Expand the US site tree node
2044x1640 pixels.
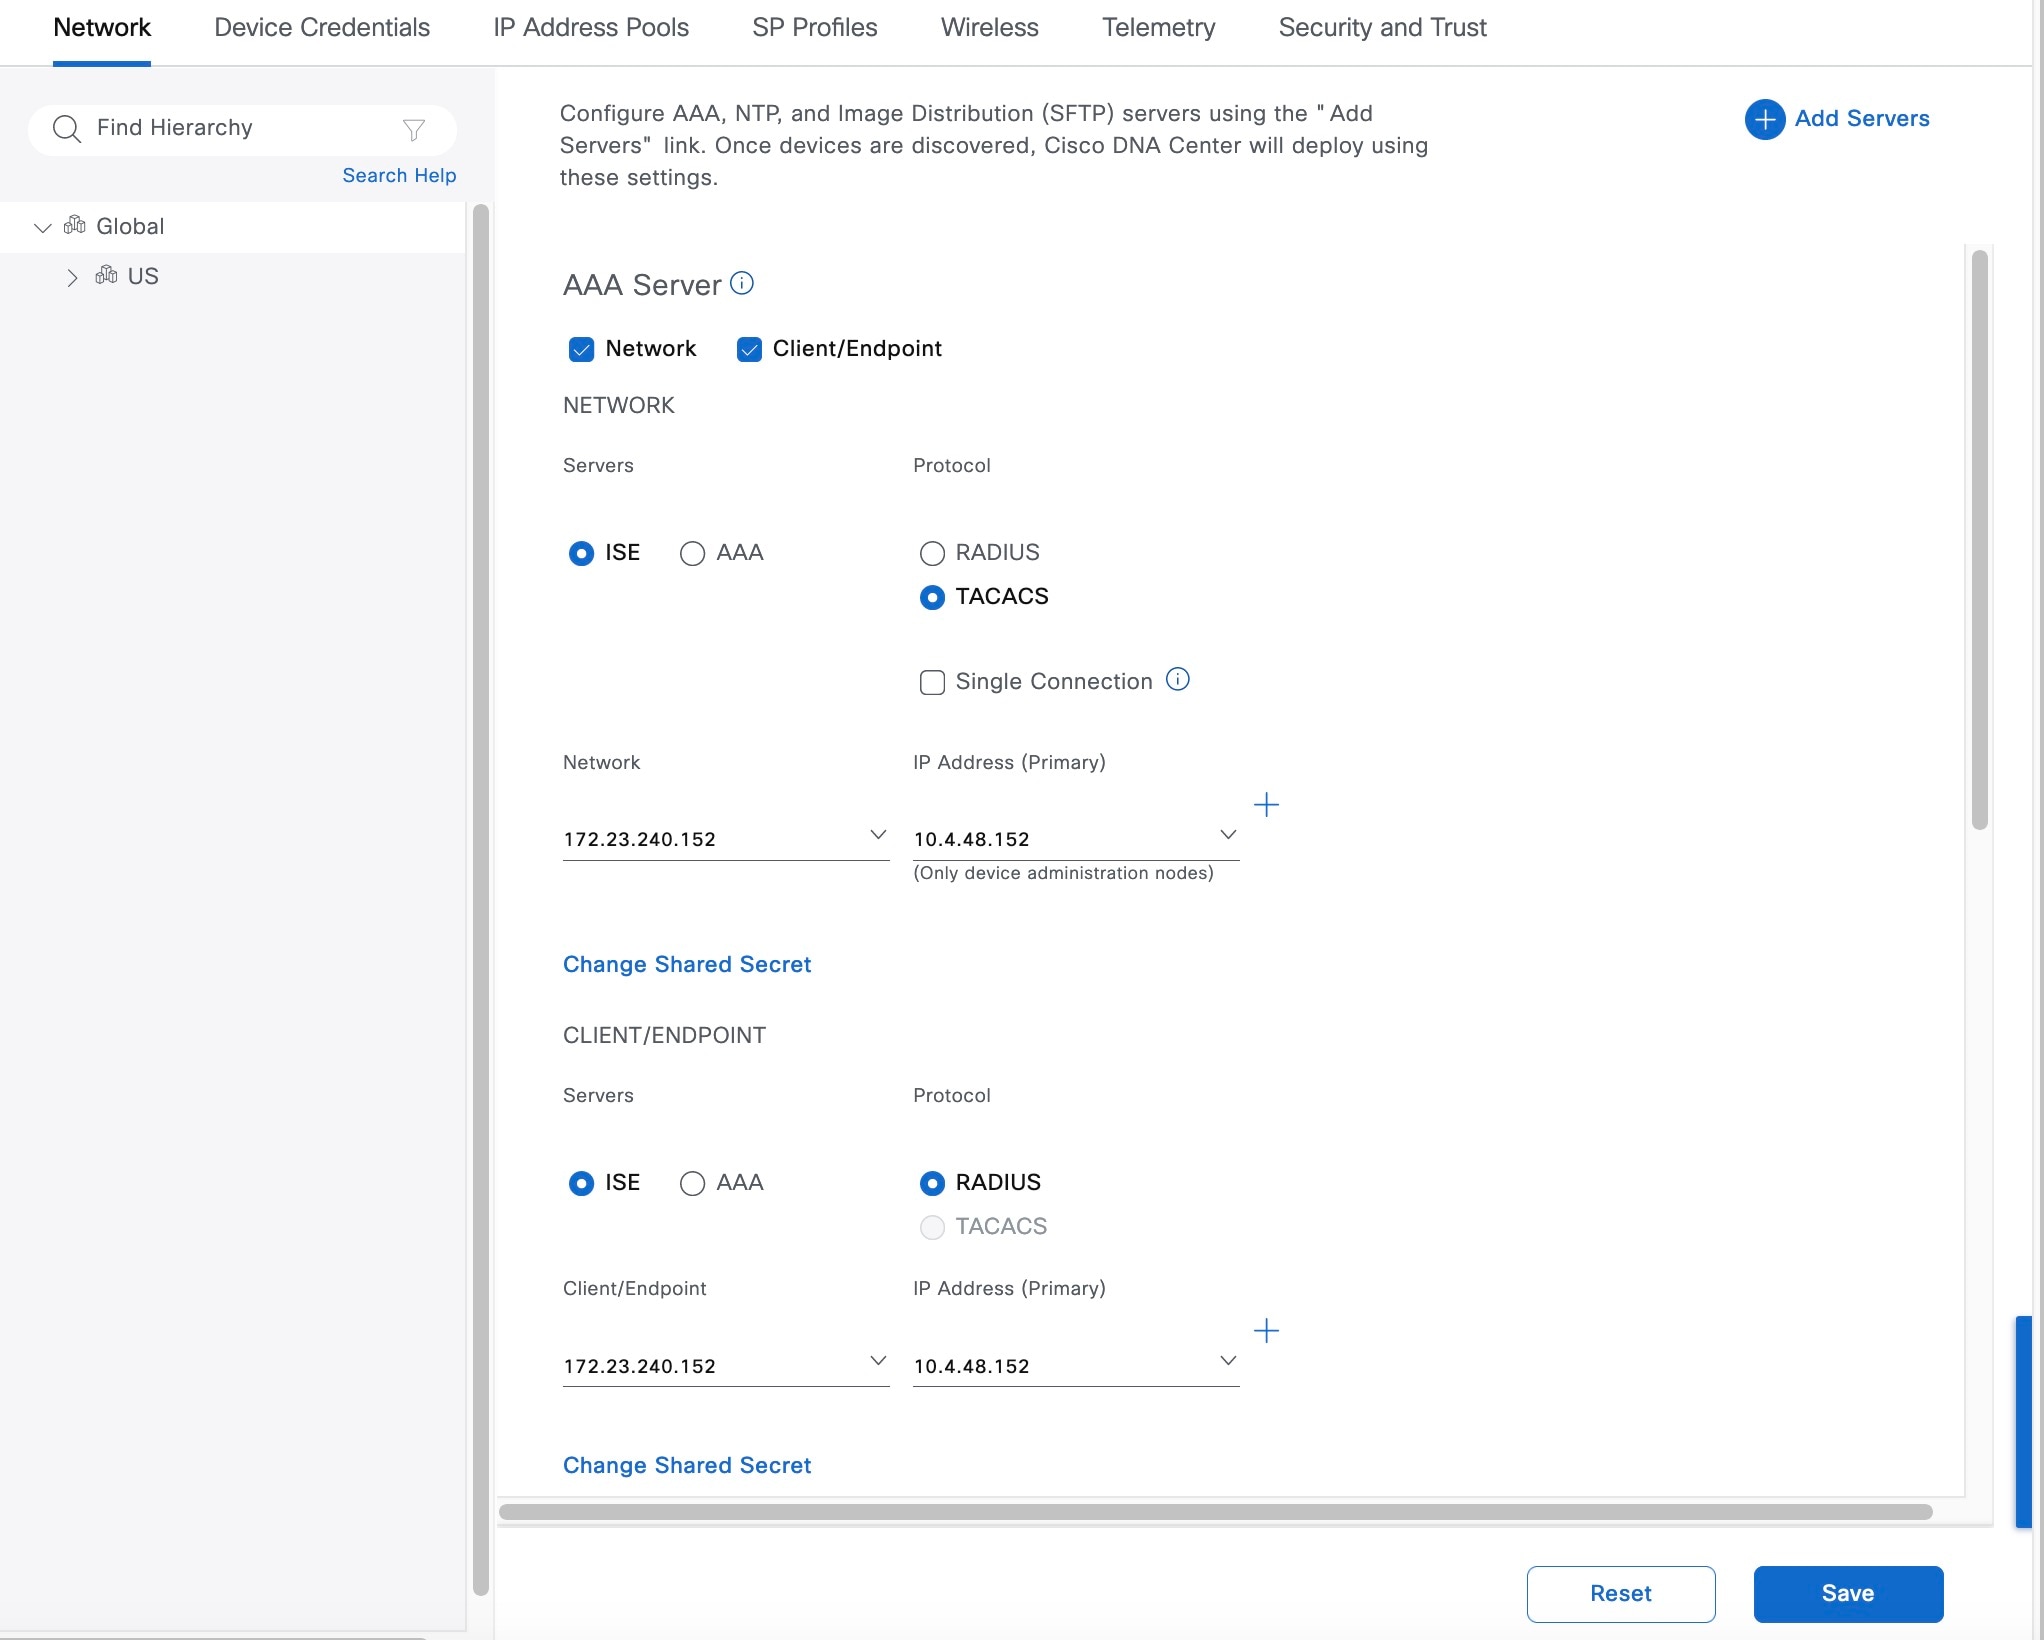(x=72, y=277)
